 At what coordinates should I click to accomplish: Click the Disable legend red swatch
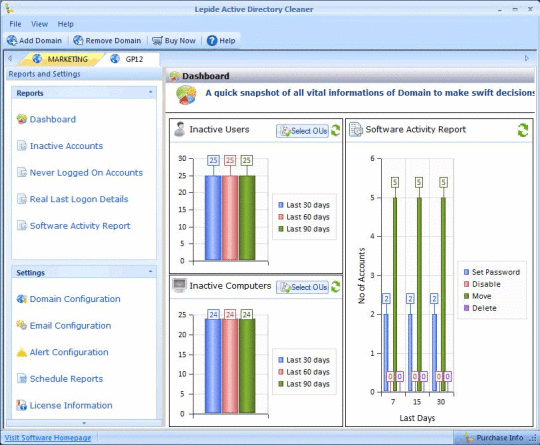(467, 284)
